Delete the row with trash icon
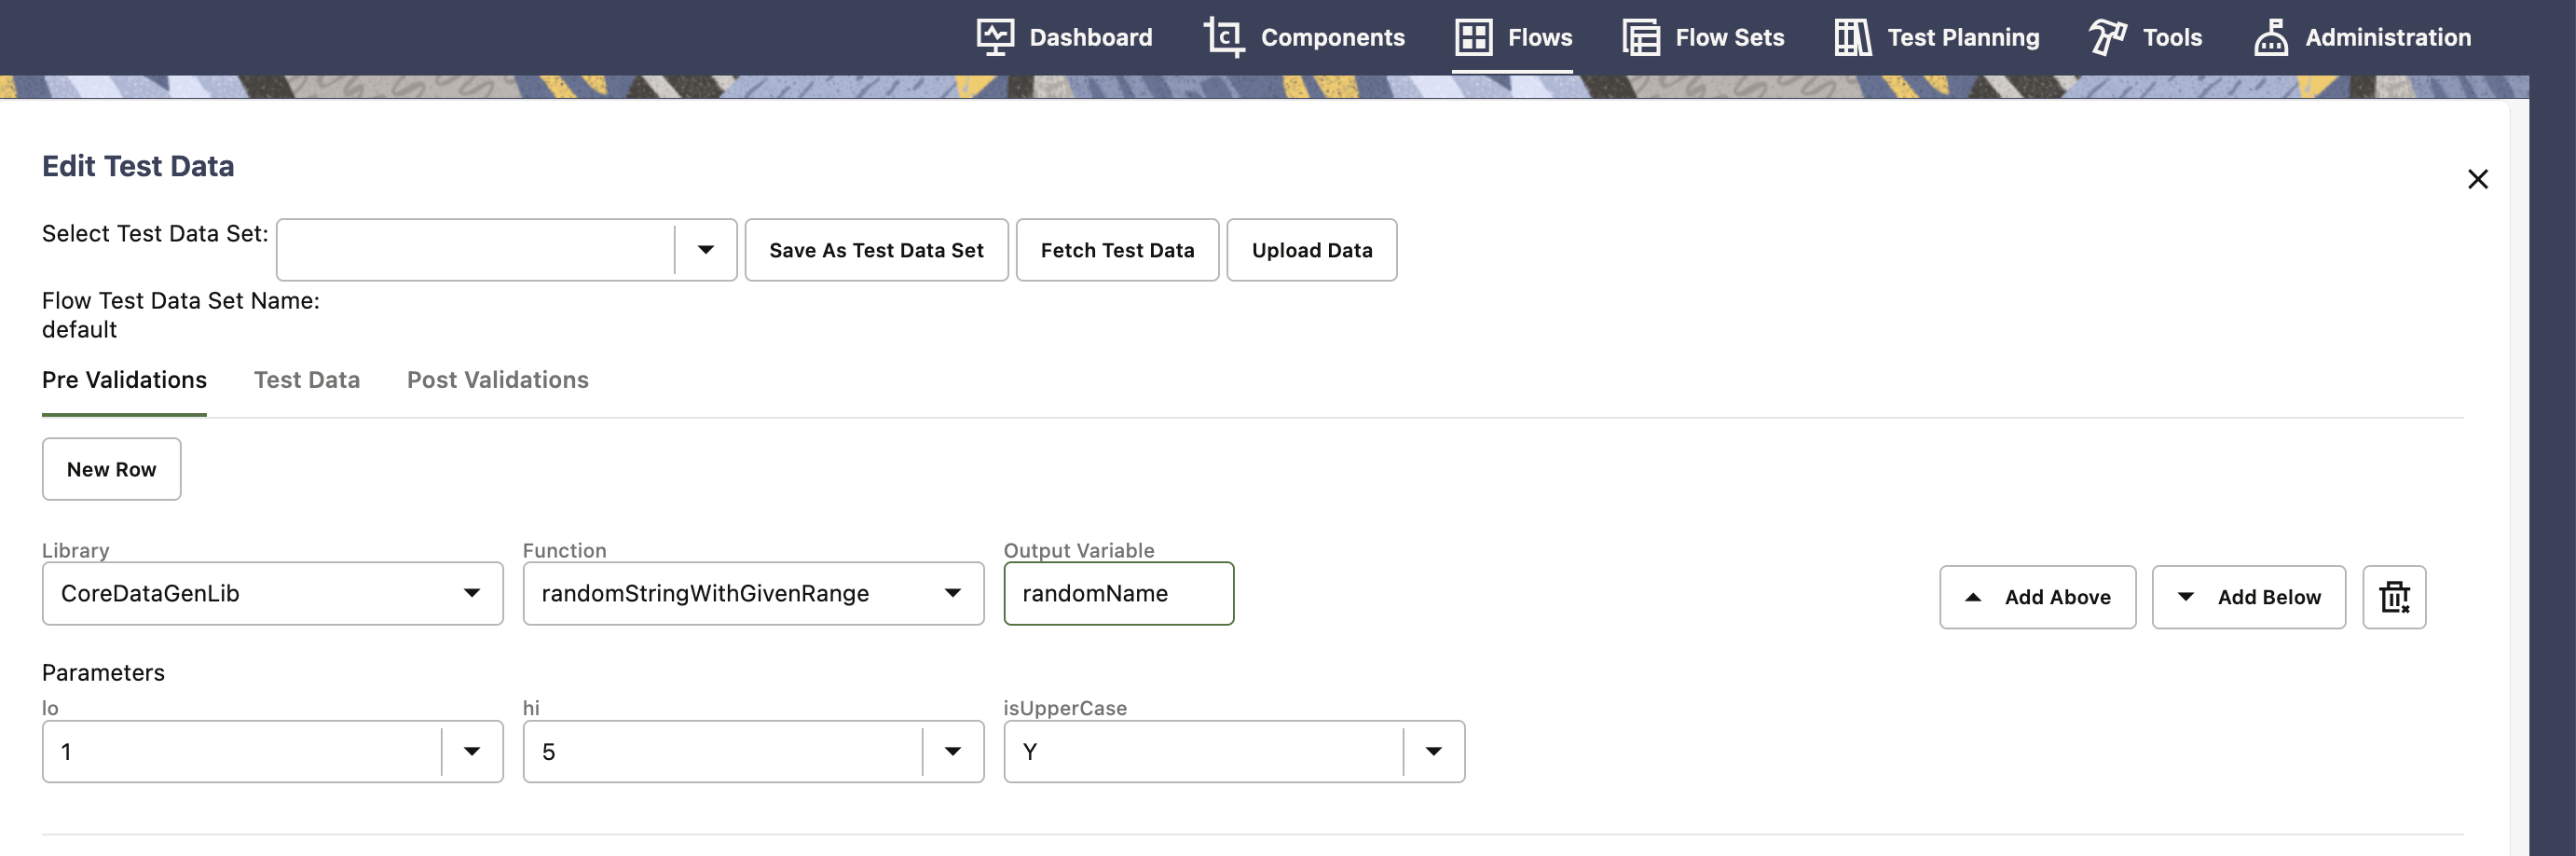Screen dimensions: 2576x856 2394,597
